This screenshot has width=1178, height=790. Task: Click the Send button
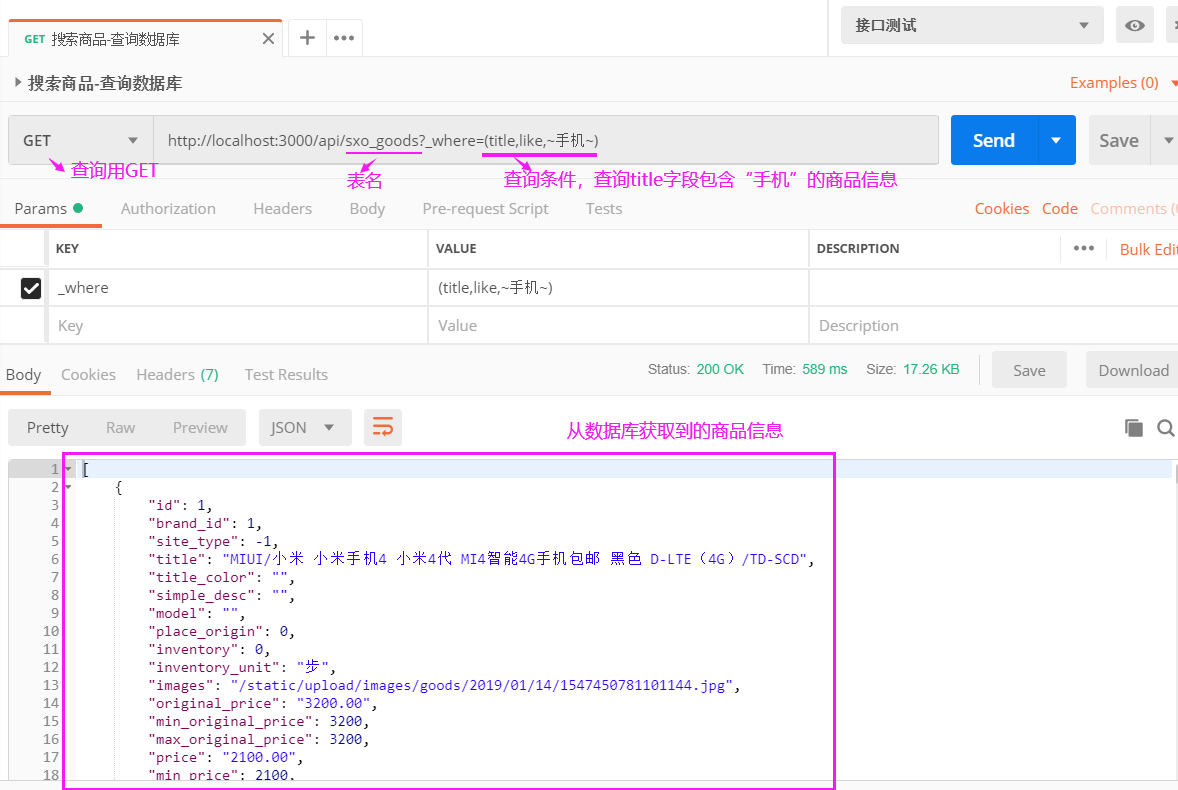coord(993,140)
